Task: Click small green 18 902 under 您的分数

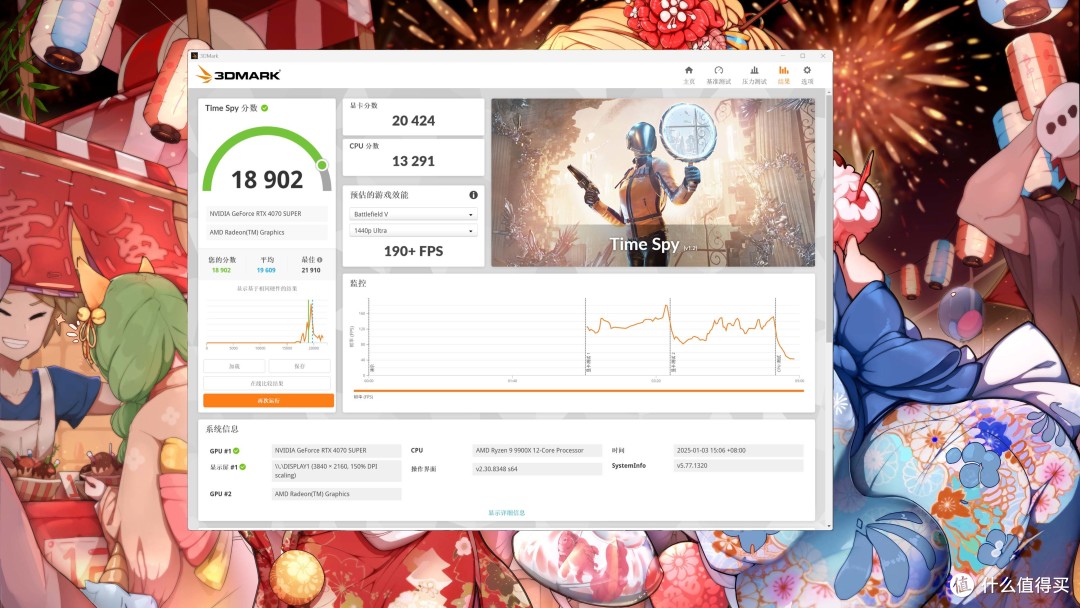Action: 221,271
